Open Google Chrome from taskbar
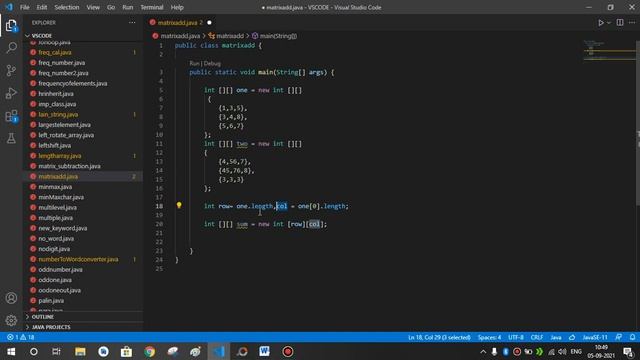640x360 pixels. click(x=149, y=351)
